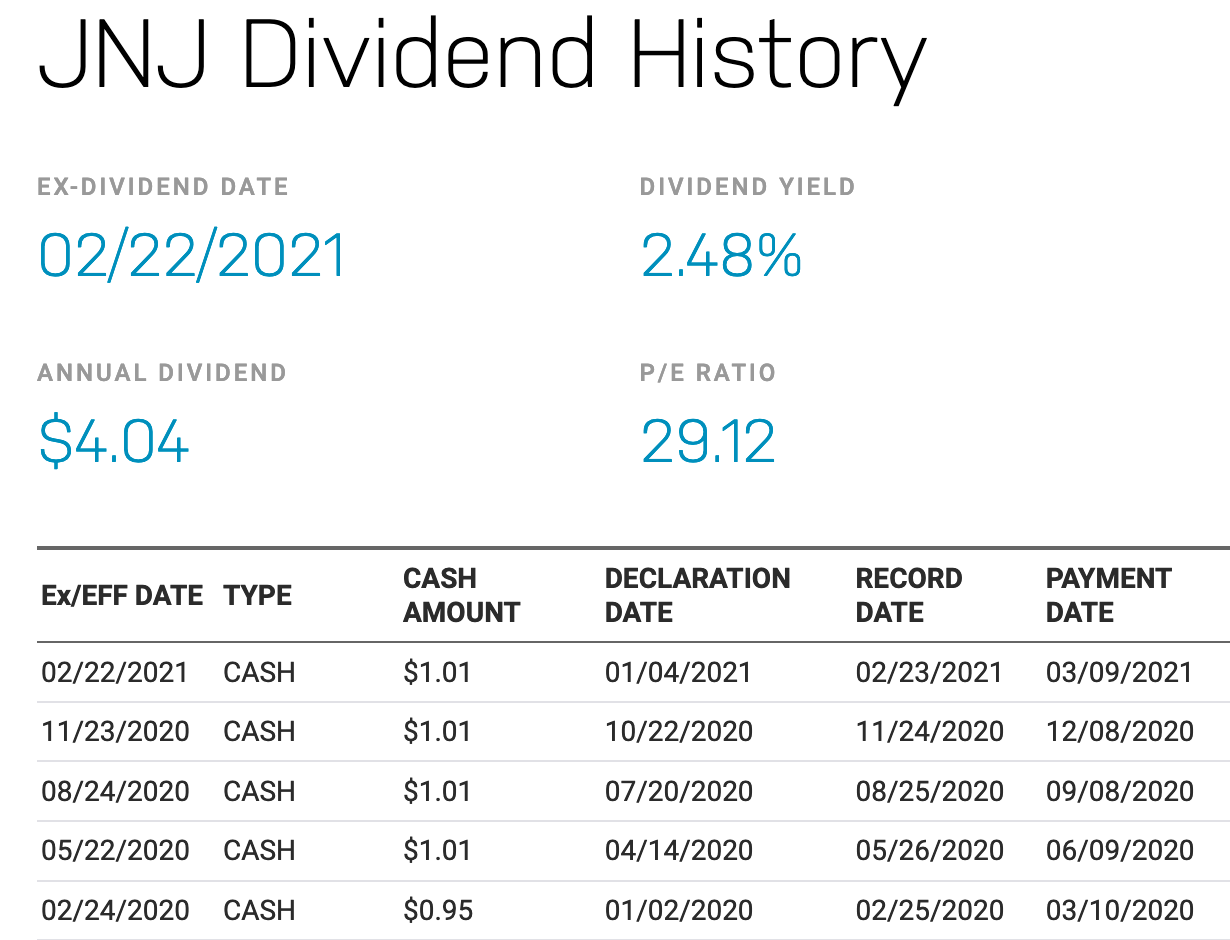Click the DIVIDEND YIELD label

(748, 187)
